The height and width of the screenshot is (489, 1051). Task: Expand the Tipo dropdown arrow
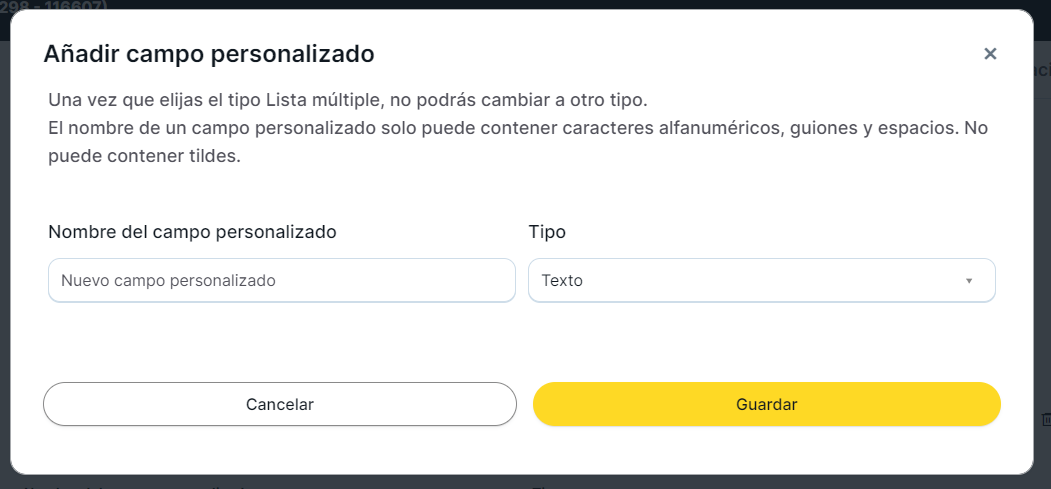tap(968, 281)
